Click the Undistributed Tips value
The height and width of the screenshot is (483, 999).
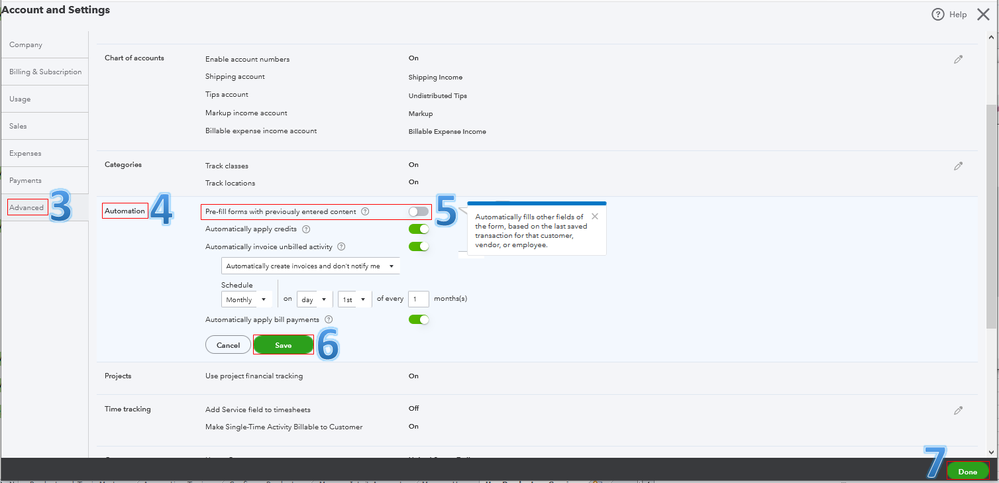coord(438,96)
